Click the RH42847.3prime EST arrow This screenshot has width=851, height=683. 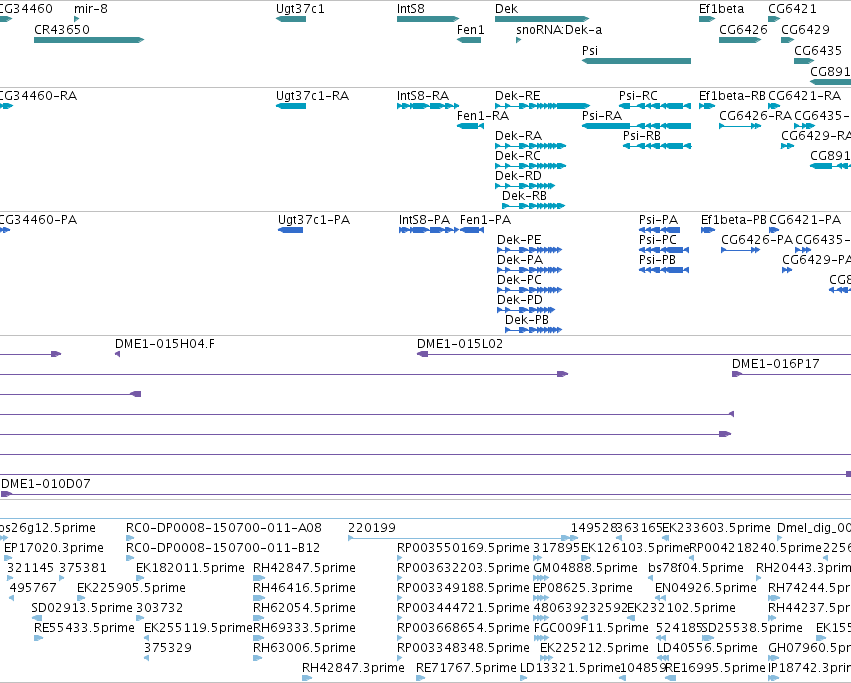click(x=307, y=678)
